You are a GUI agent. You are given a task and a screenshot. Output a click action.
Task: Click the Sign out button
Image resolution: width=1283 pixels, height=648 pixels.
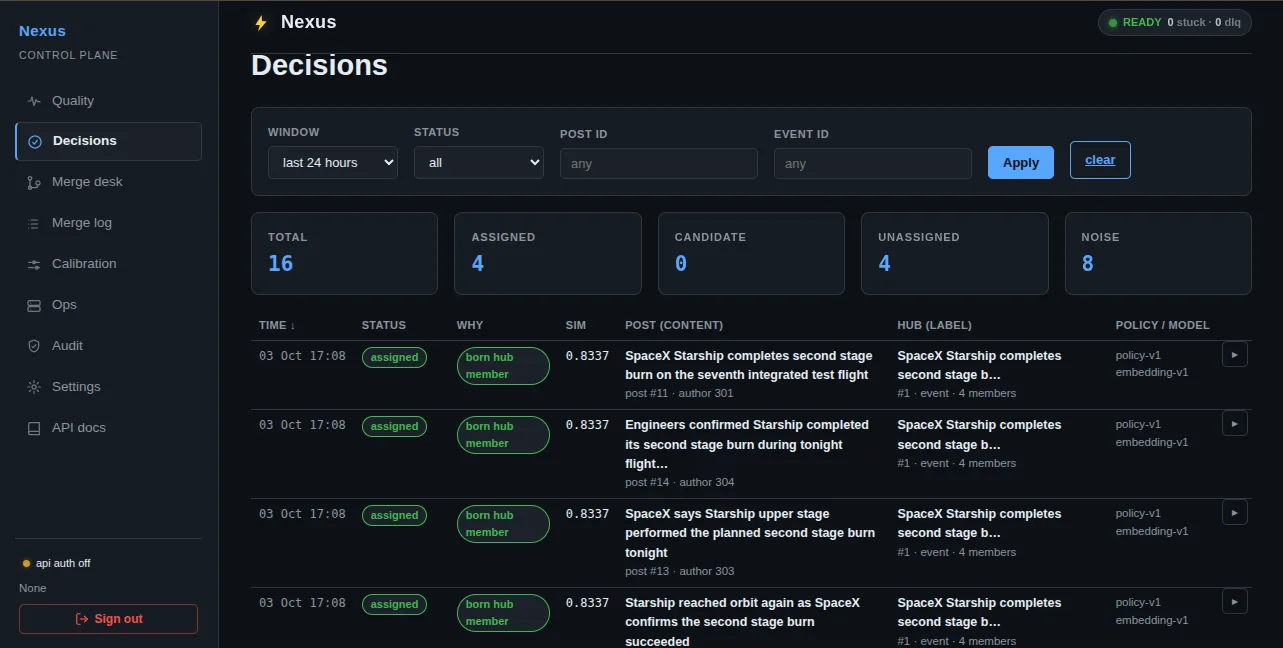point(108,619)
